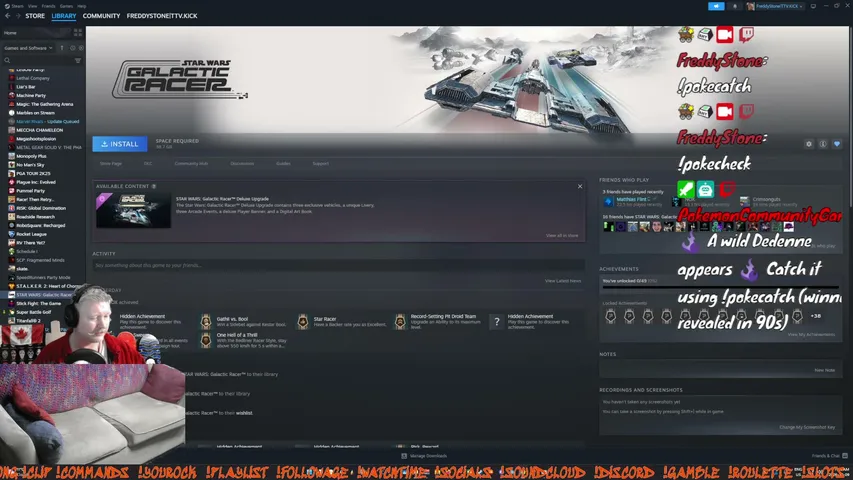Click View Latest News link
Image resolution: width=853 pixels, height=480 pixels.
pyautogui.click(x=563, y=281)
